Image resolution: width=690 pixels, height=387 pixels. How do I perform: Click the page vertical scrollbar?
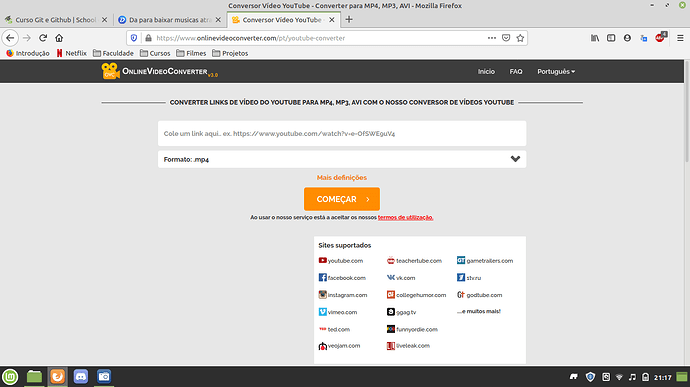click(x=687, y=112)
